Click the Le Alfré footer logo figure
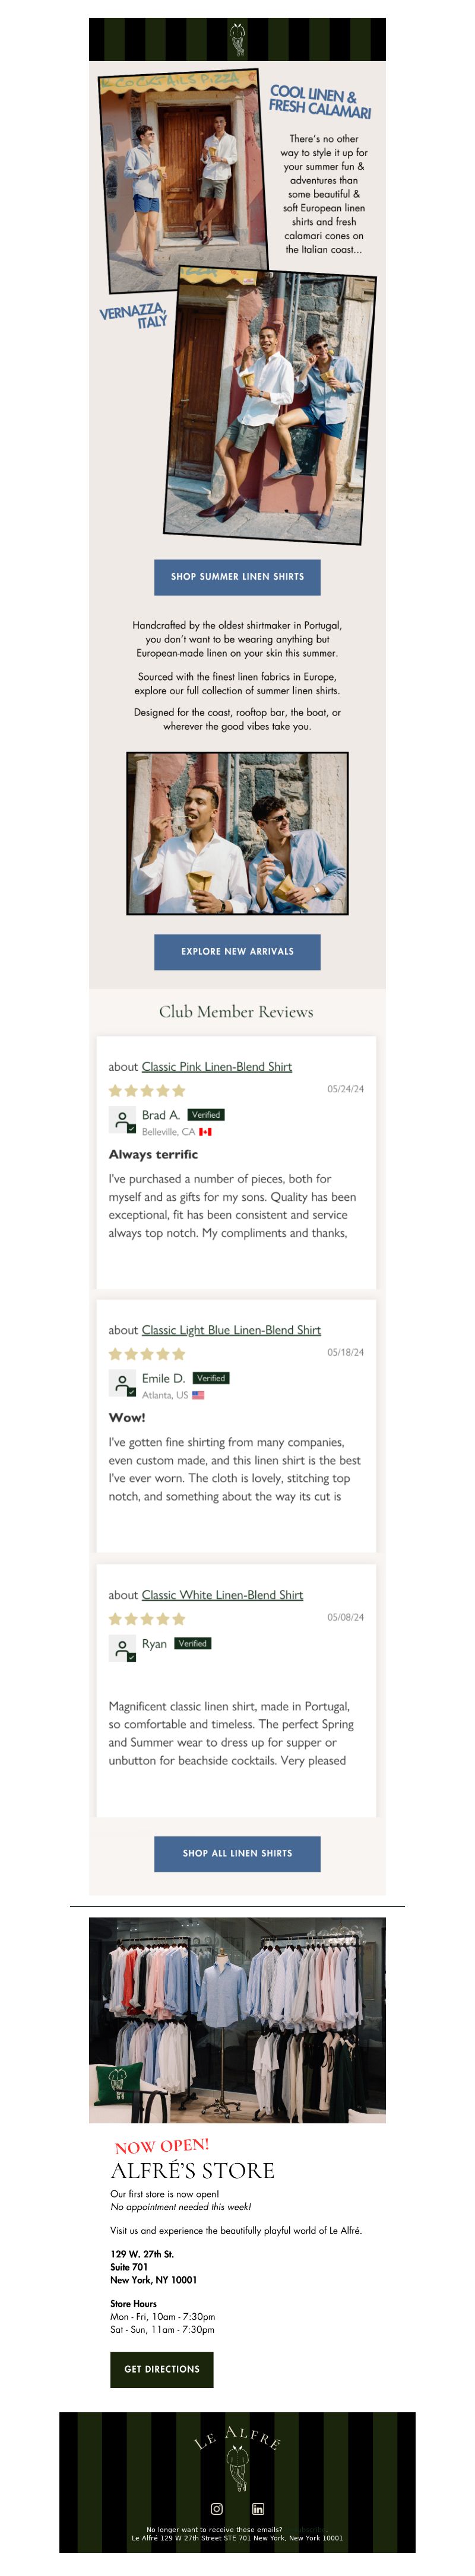This screenshot has height=2576, width=475. click(237, 2468)
